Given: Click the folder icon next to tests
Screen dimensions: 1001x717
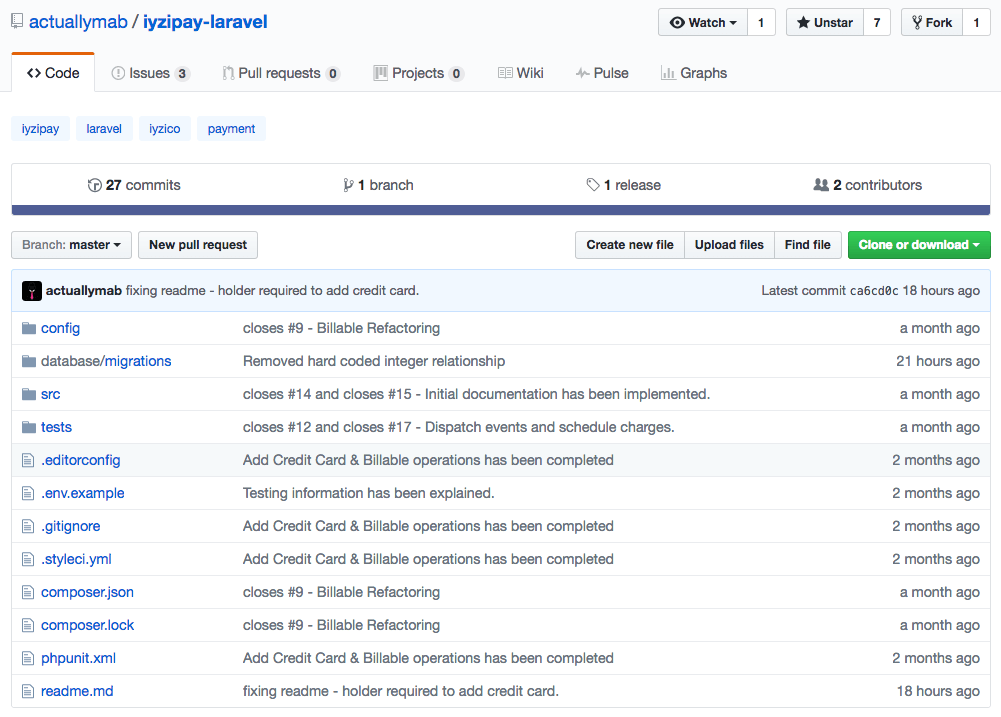Looking at the screenshot, I should (29, 427).
